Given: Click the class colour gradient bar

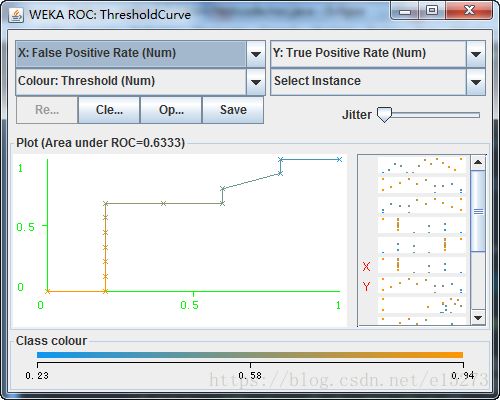Looking at the screenshot, I should [250, 355].
